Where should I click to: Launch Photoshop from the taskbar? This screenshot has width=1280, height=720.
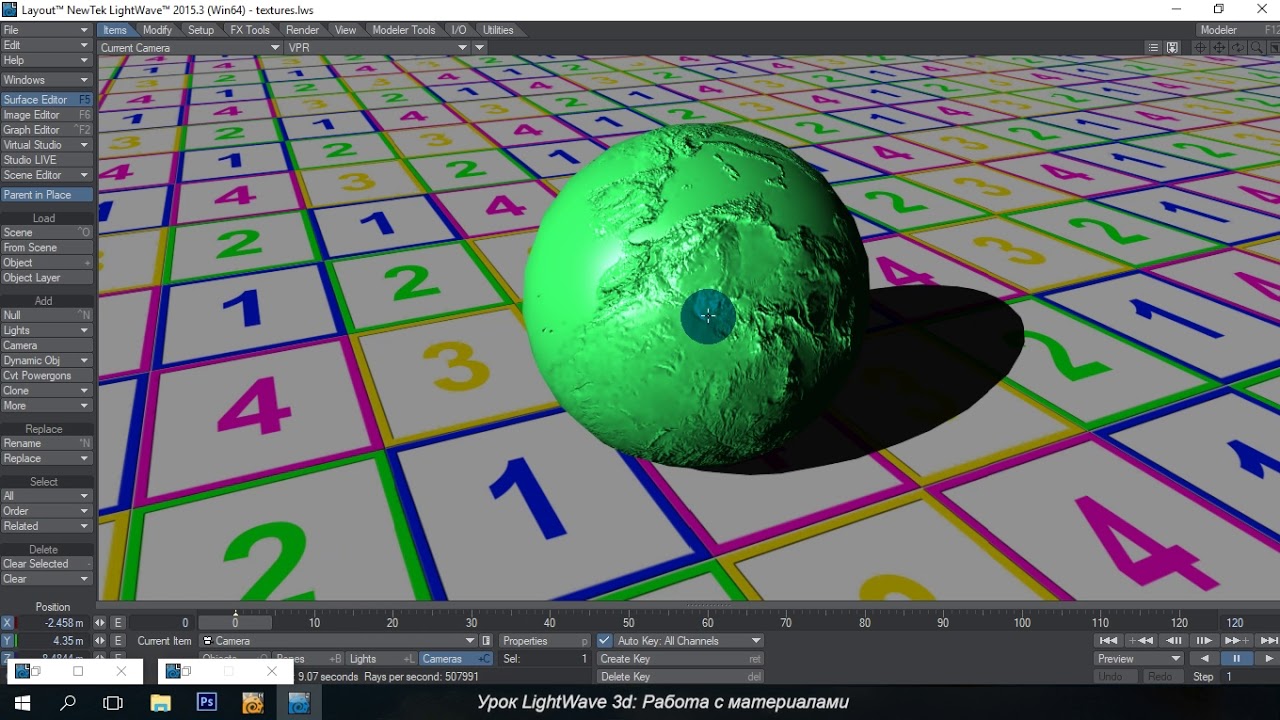point(207,703)
